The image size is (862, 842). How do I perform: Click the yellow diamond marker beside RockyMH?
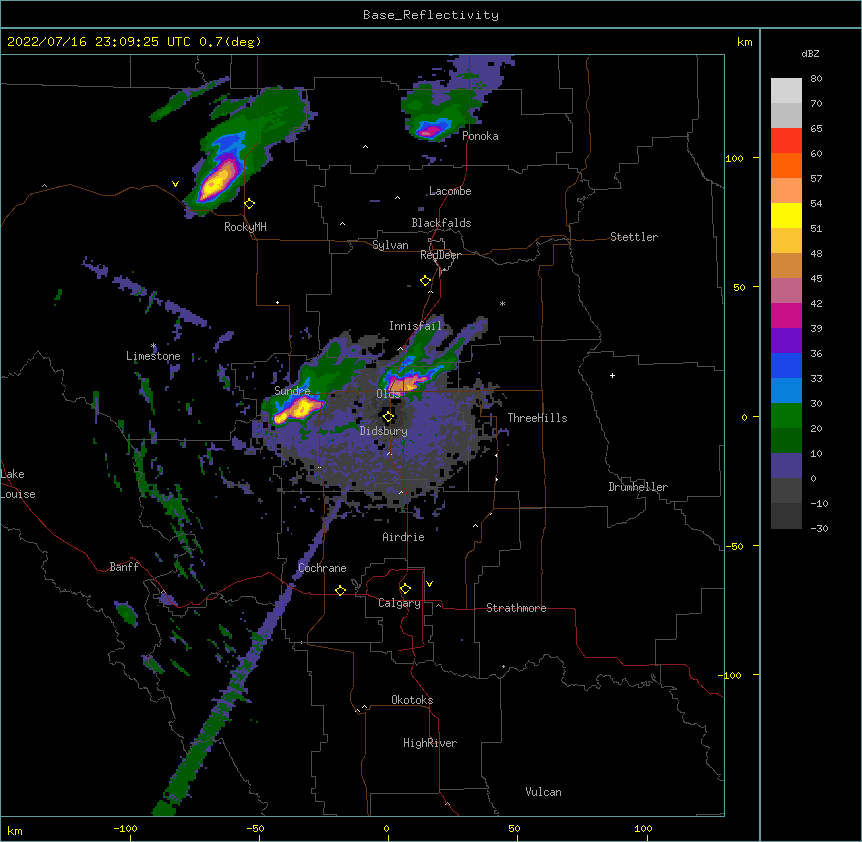tap(250, 204)
